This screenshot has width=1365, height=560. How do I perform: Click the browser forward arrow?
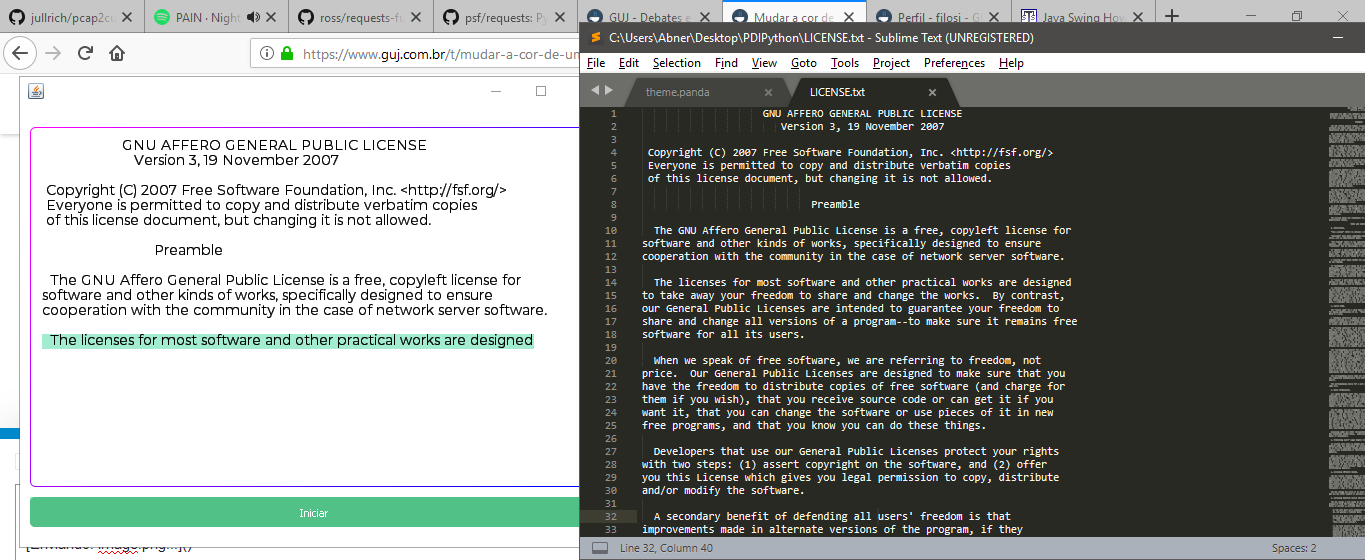point(53,53)
